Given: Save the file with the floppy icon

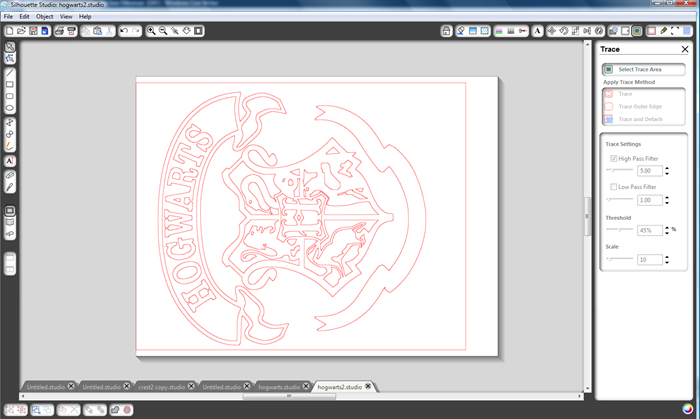Looking at the screenshot, I should [33, 31].
